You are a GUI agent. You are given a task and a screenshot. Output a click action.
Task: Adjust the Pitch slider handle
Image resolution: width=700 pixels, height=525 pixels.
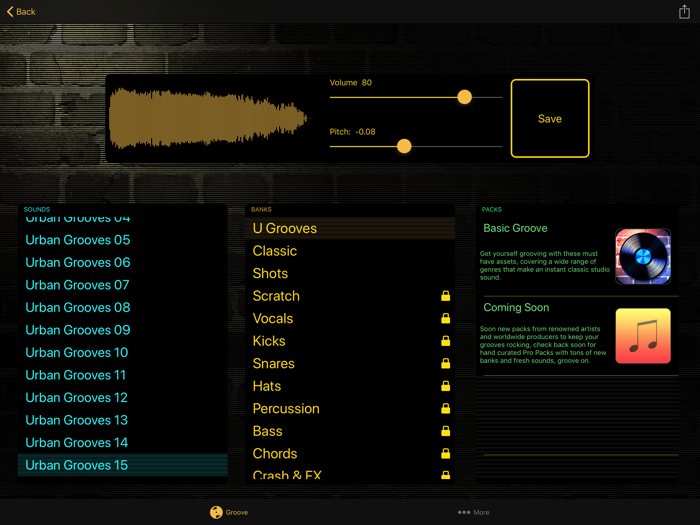click(404, 146)
